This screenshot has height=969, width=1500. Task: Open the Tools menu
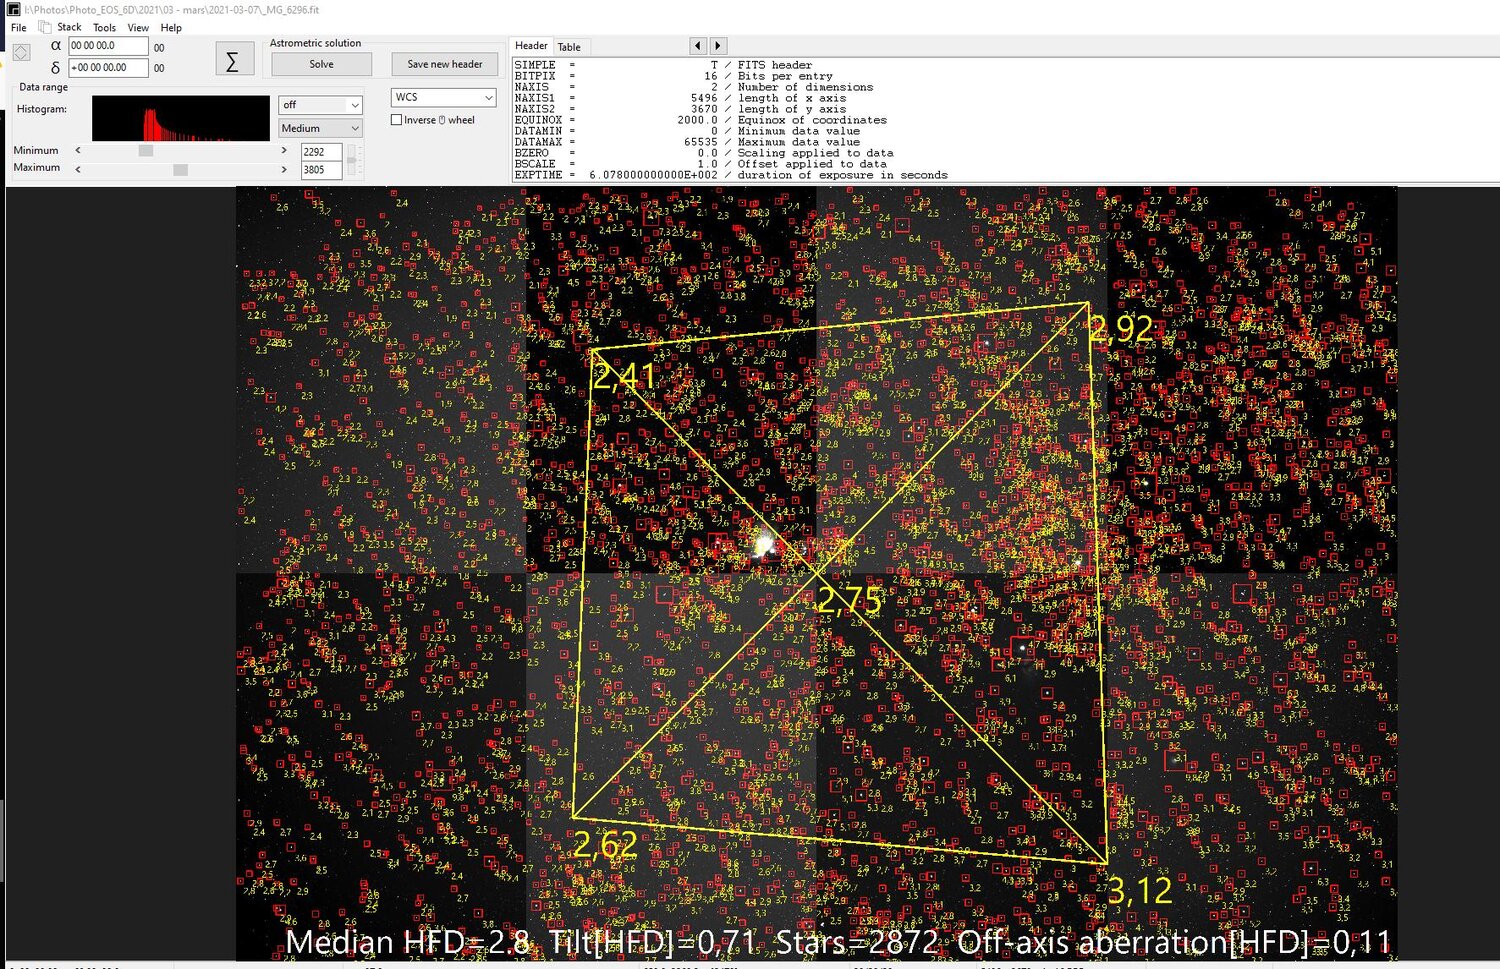105,28
